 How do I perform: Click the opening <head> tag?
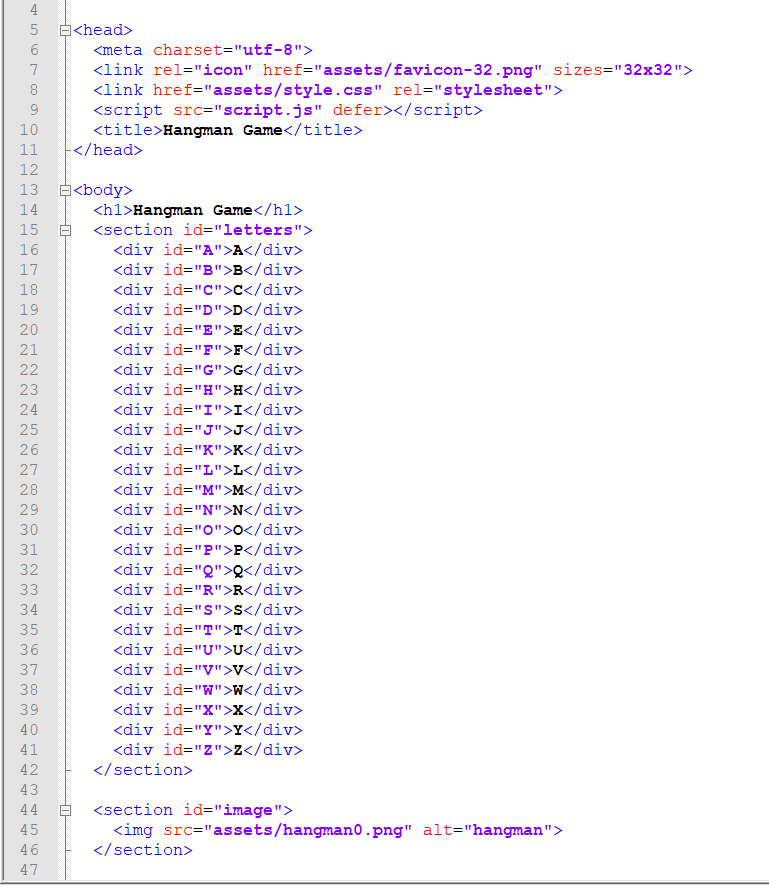pos(103,30)
